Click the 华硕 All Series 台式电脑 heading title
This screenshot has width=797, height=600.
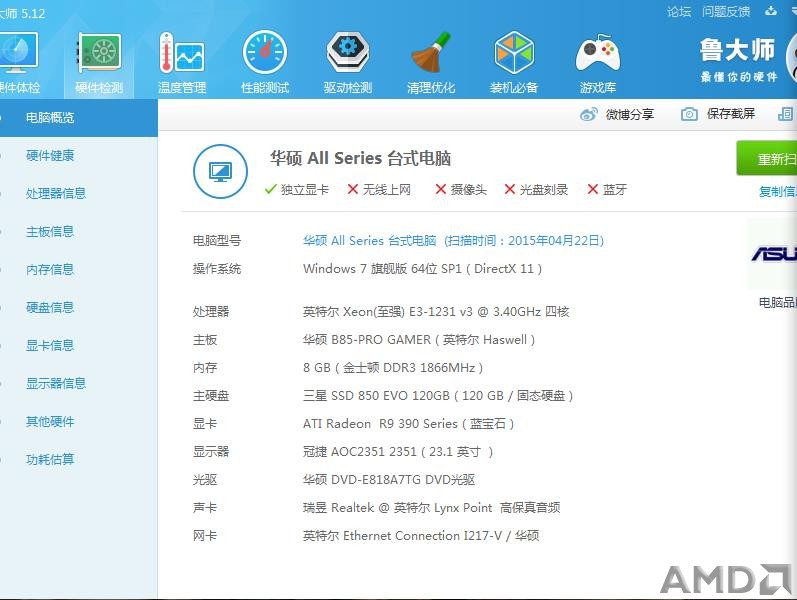tap(360, 158)
